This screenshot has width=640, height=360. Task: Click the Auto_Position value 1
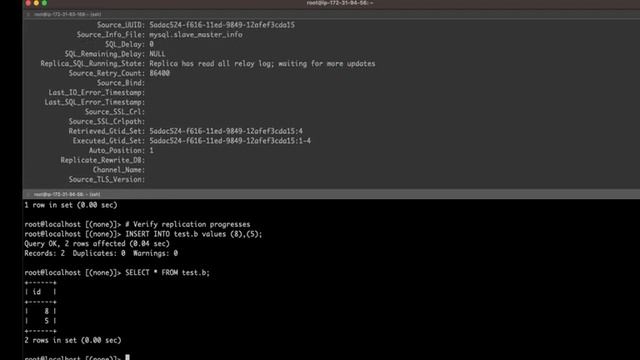click(x=151, y=151)
